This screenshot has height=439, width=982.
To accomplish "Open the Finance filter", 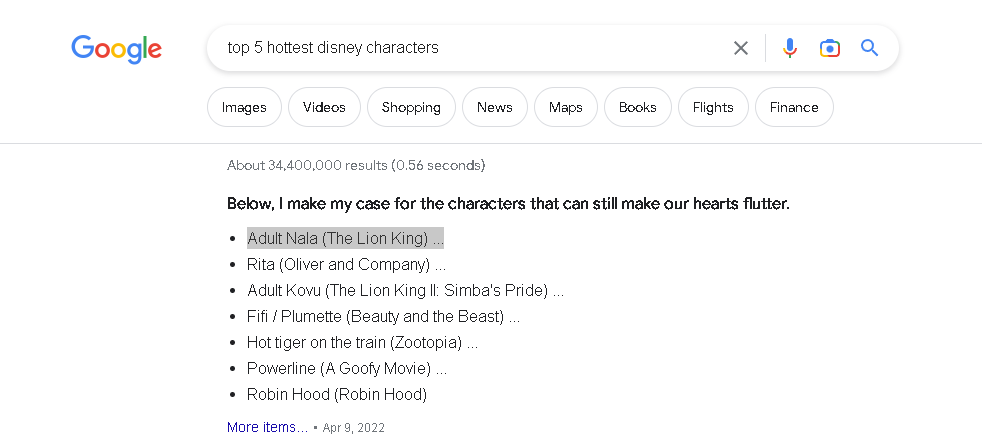I will pos(794,107).
